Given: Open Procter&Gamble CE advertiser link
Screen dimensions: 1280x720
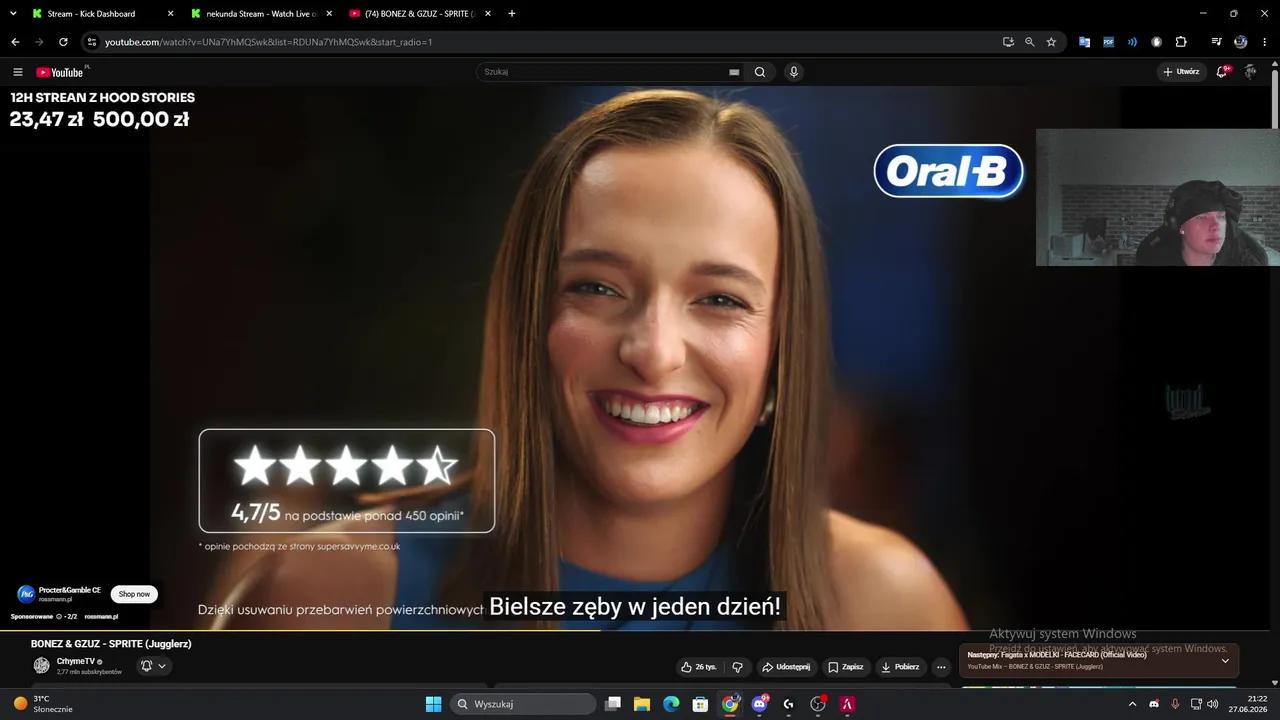Looking at the screenshot, I should (x=70, y=590).
